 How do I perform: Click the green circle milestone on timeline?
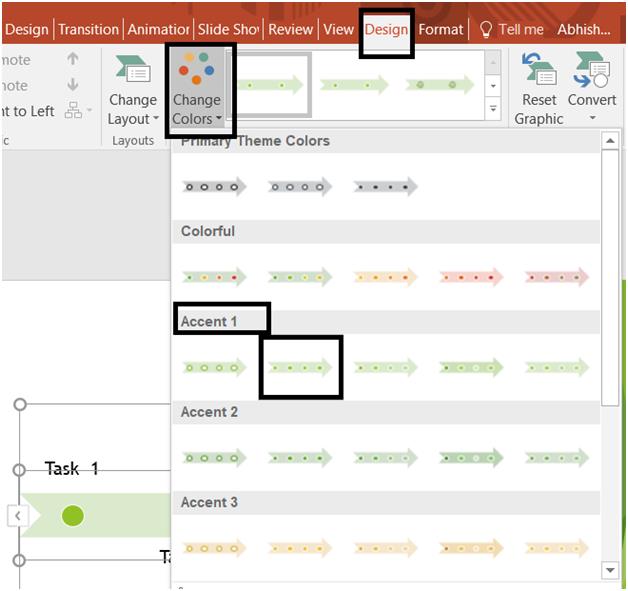coord(73,516)
